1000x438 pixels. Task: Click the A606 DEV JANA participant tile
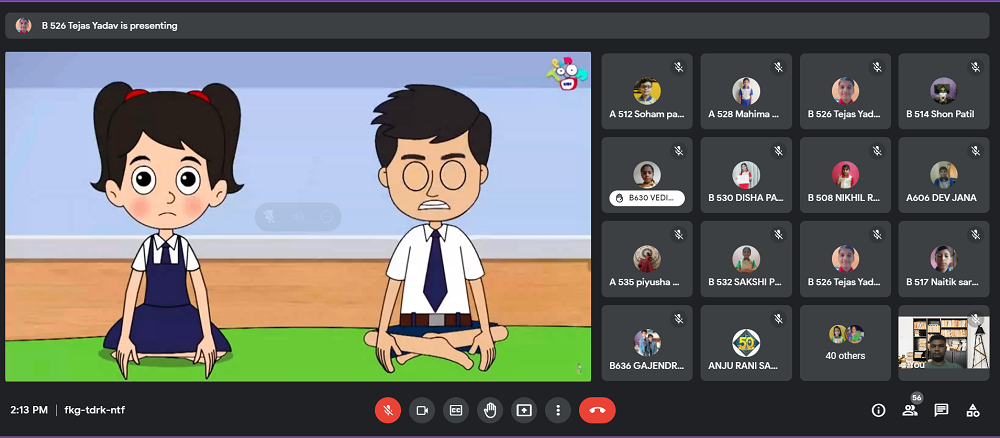pyautogui.click(x=943, y=175)
